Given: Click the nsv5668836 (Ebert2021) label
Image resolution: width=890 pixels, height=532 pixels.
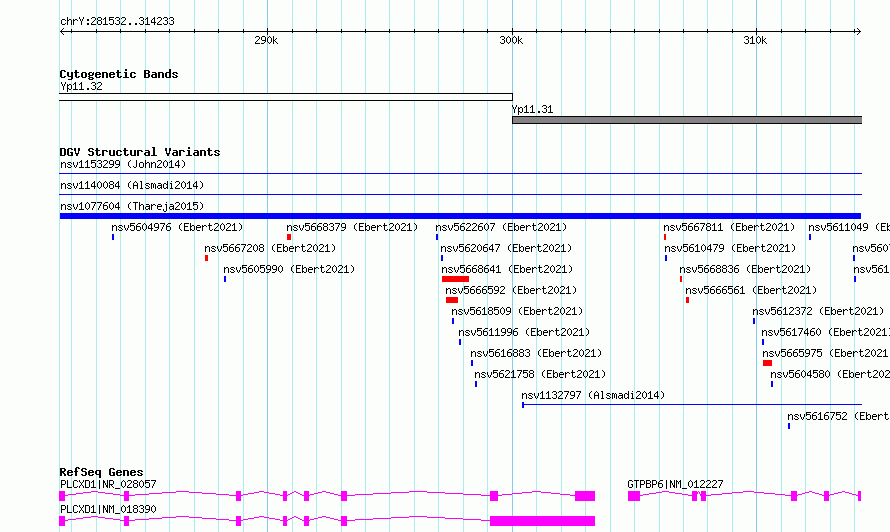Looking at the screenshot, I should point(745,269).
